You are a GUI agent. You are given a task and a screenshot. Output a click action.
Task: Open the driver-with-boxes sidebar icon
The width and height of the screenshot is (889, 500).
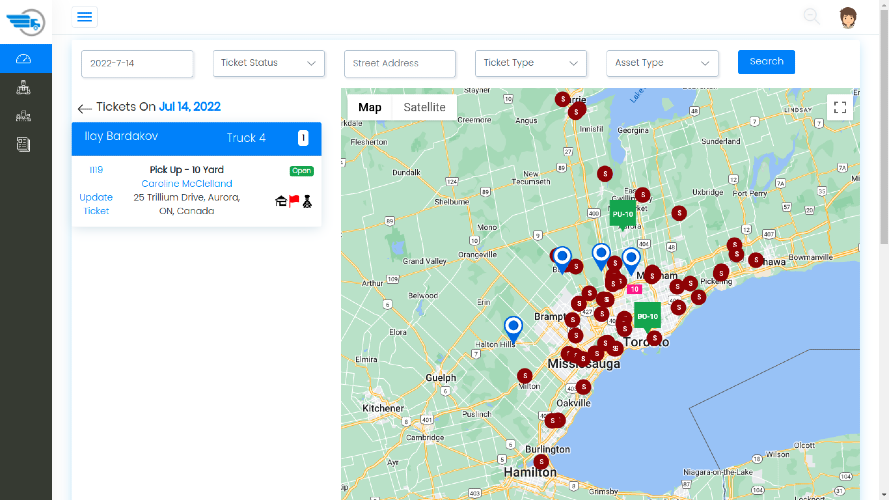[x=23, y=87]
